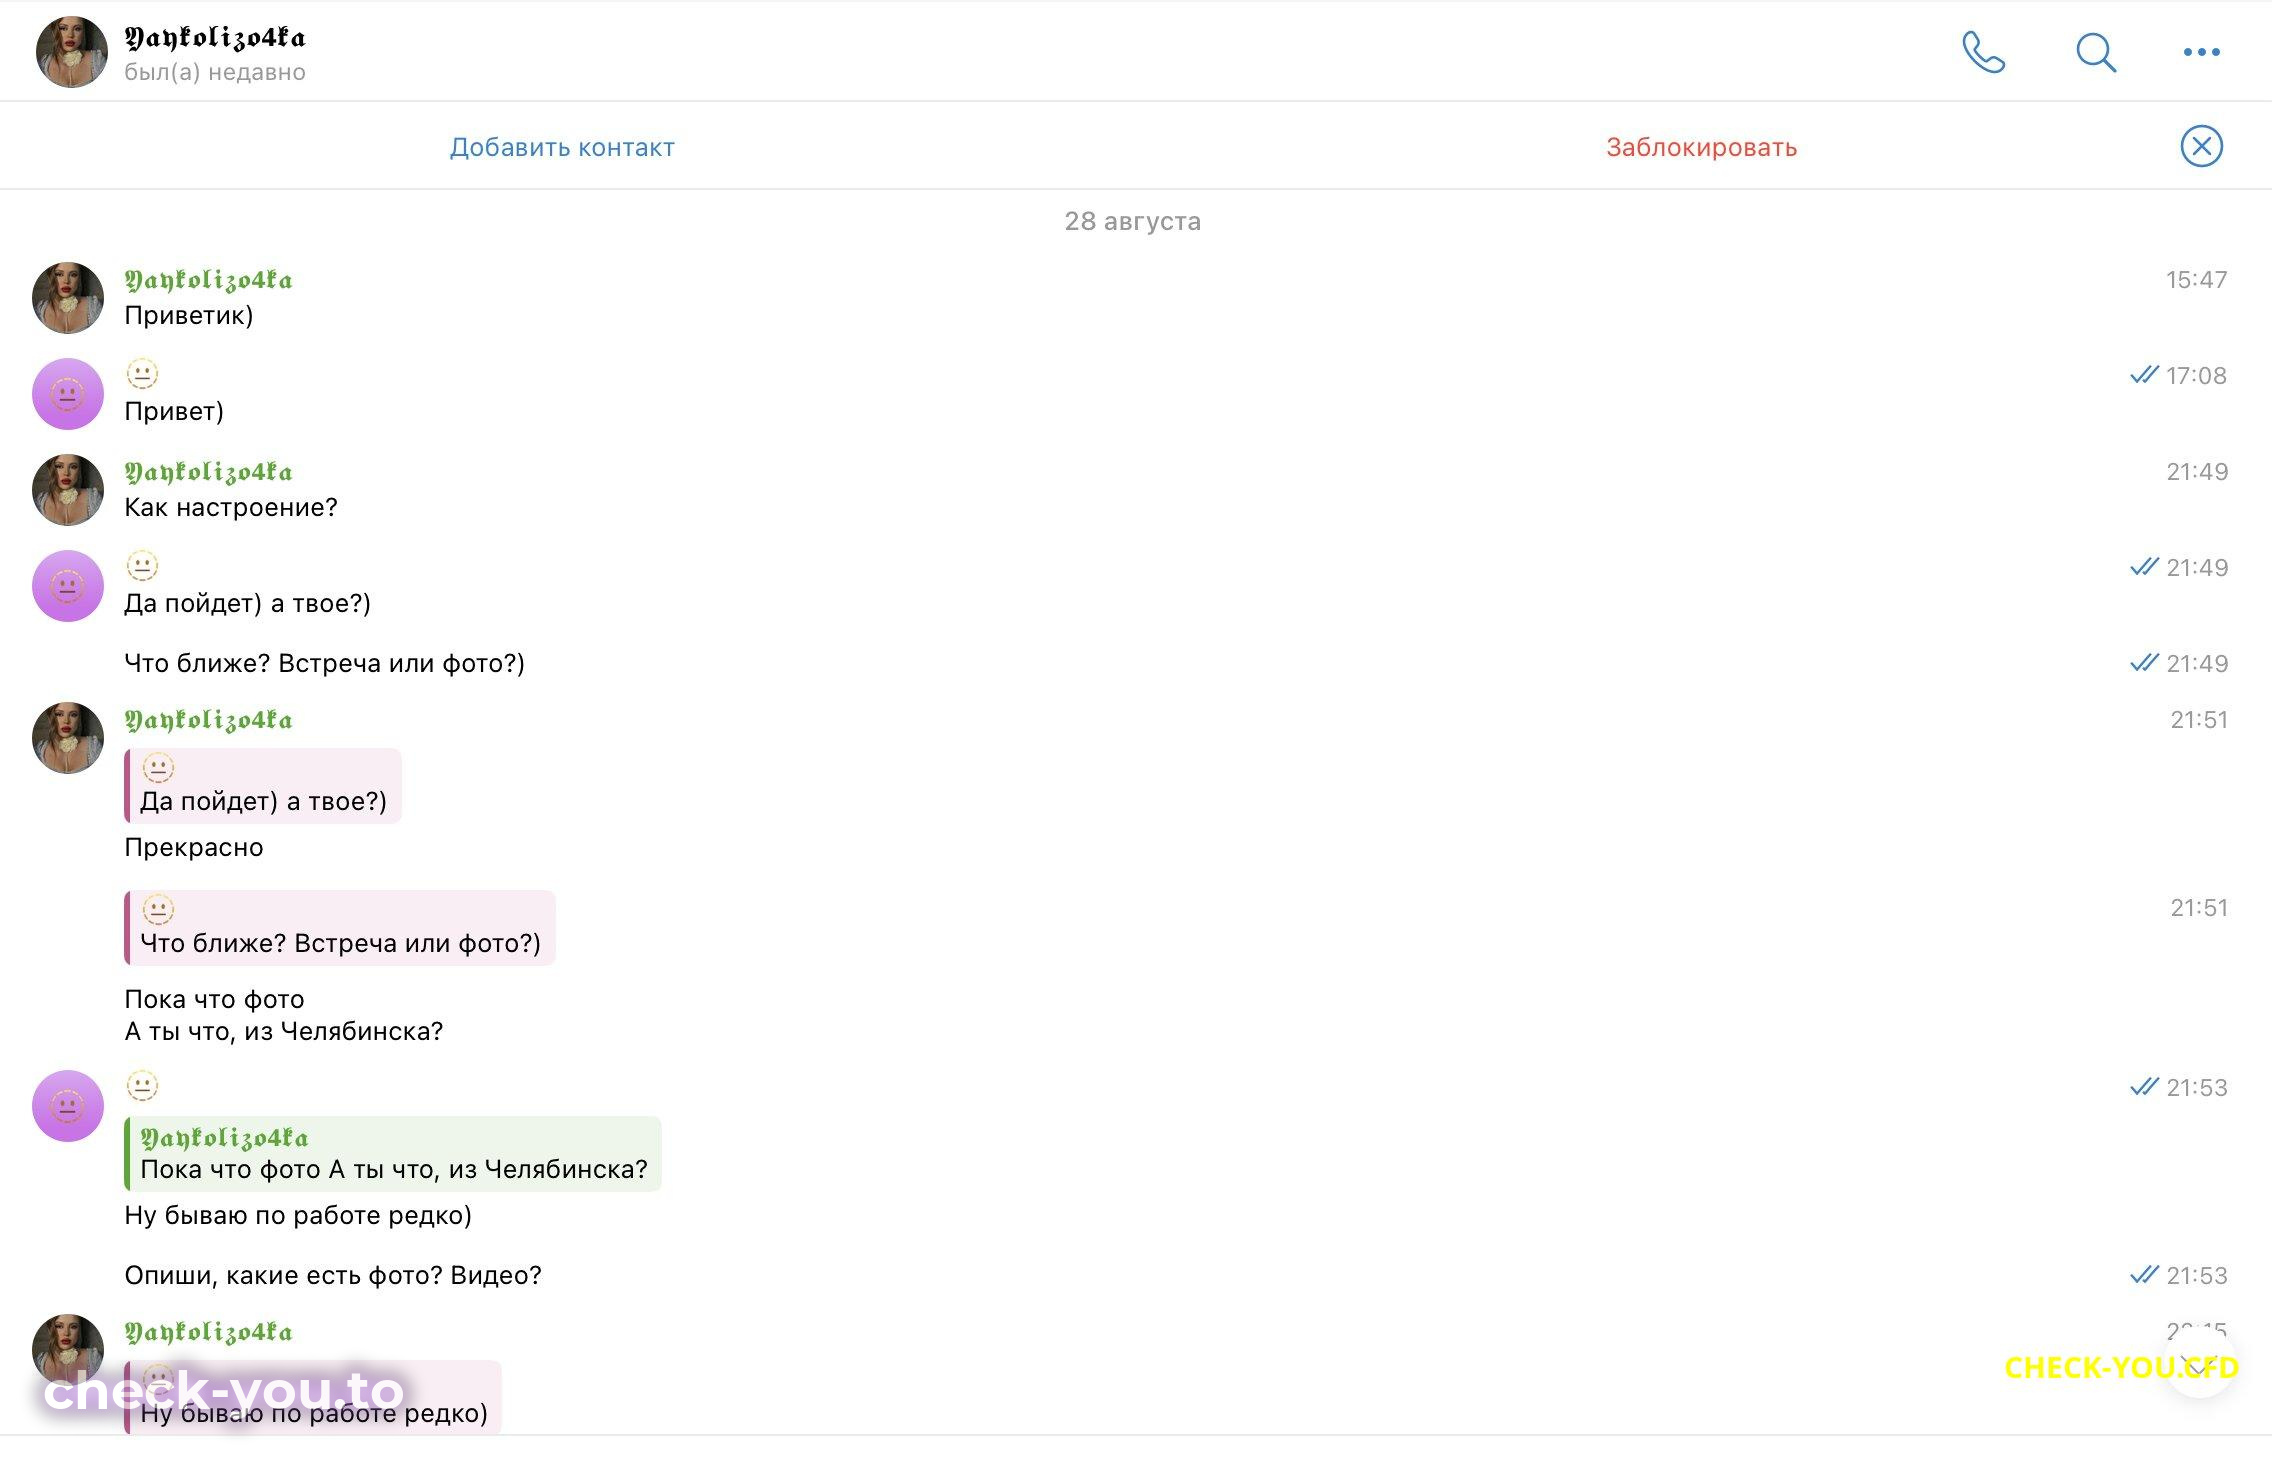Start a voice call with phone icon
This screenshot has height=1458, width=2272.
1984,52
